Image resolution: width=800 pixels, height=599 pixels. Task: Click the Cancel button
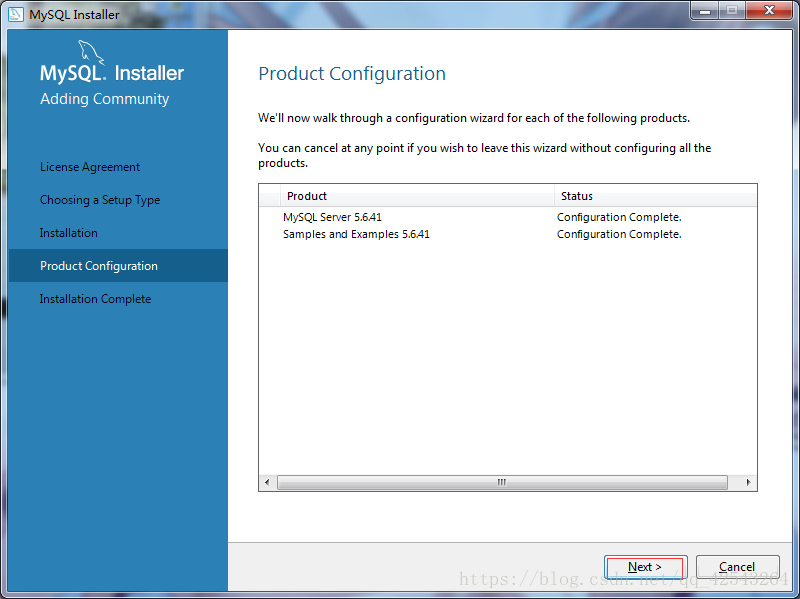[737, 566]
